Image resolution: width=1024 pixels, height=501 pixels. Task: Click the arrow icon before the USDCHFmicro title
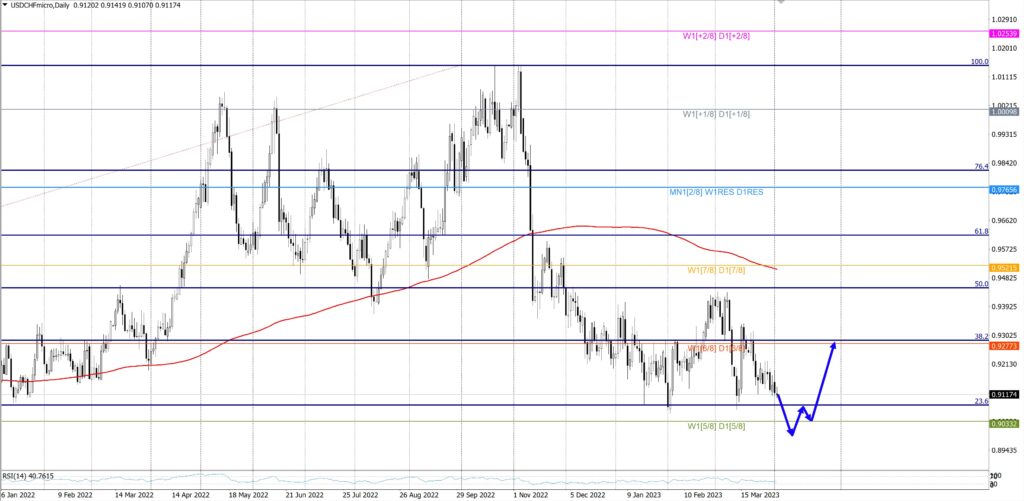pyautogui.click(x=4, y=5)
